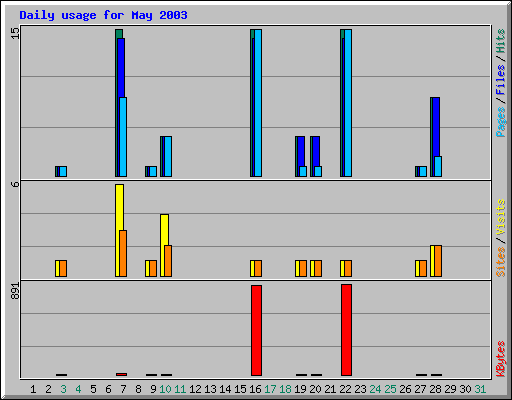Click the 'Hits' legend label
This screenshot has width=512, height=400.
pos(500,41)
